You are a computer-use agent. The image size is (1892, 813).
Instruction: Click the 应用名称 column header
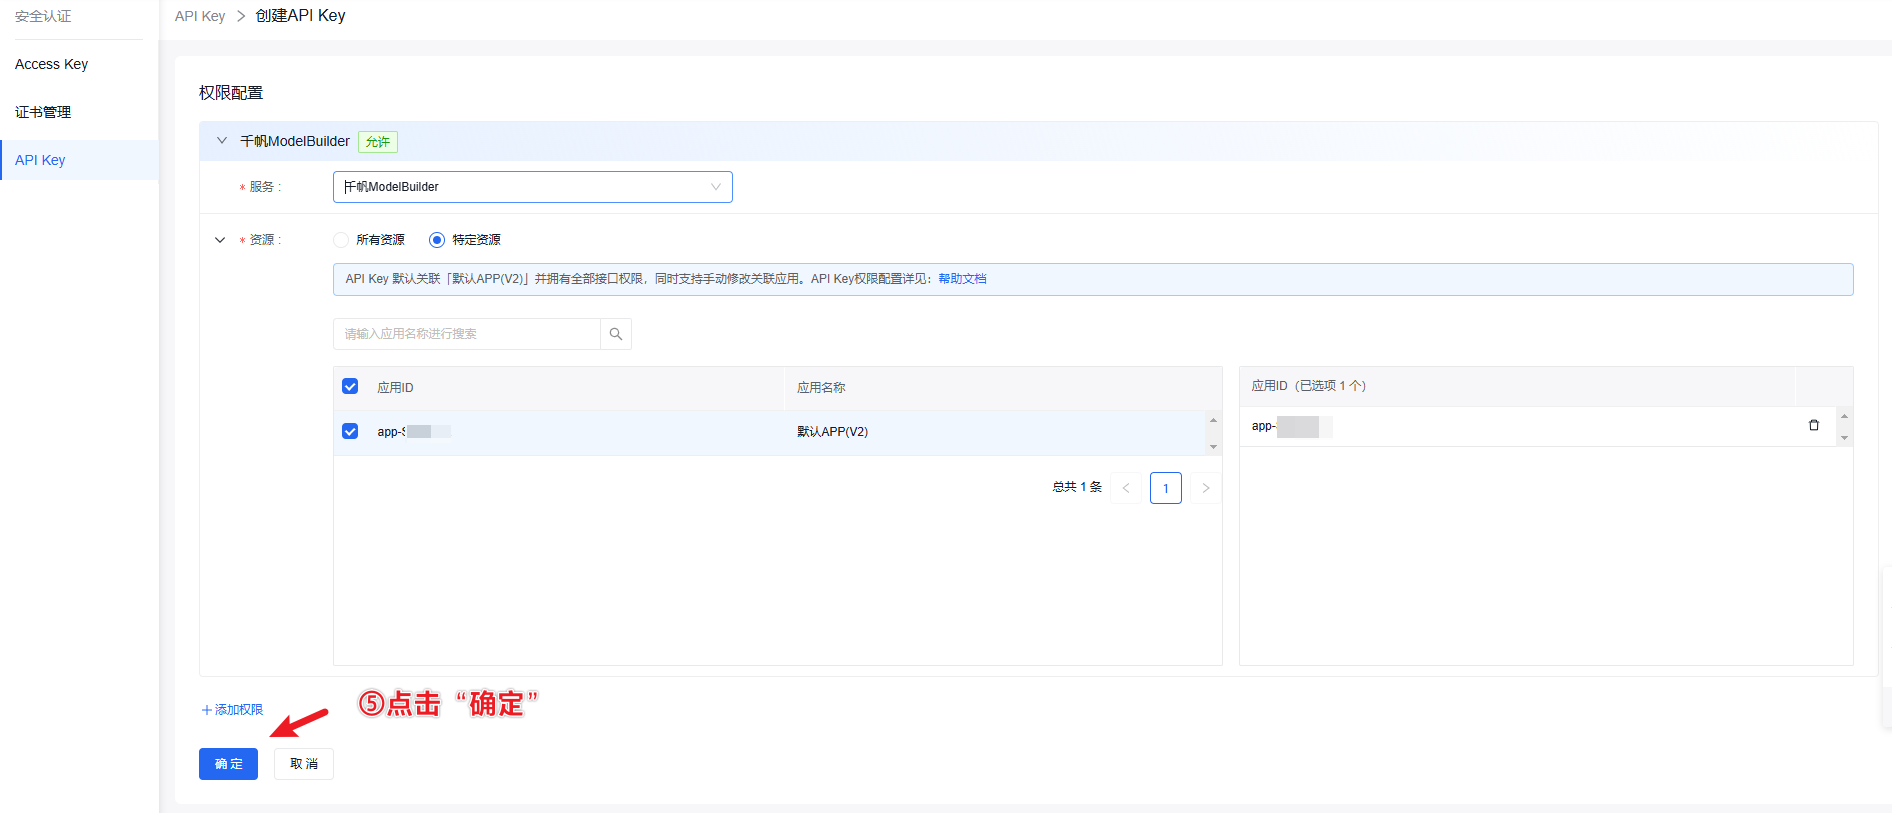point(821,388)
